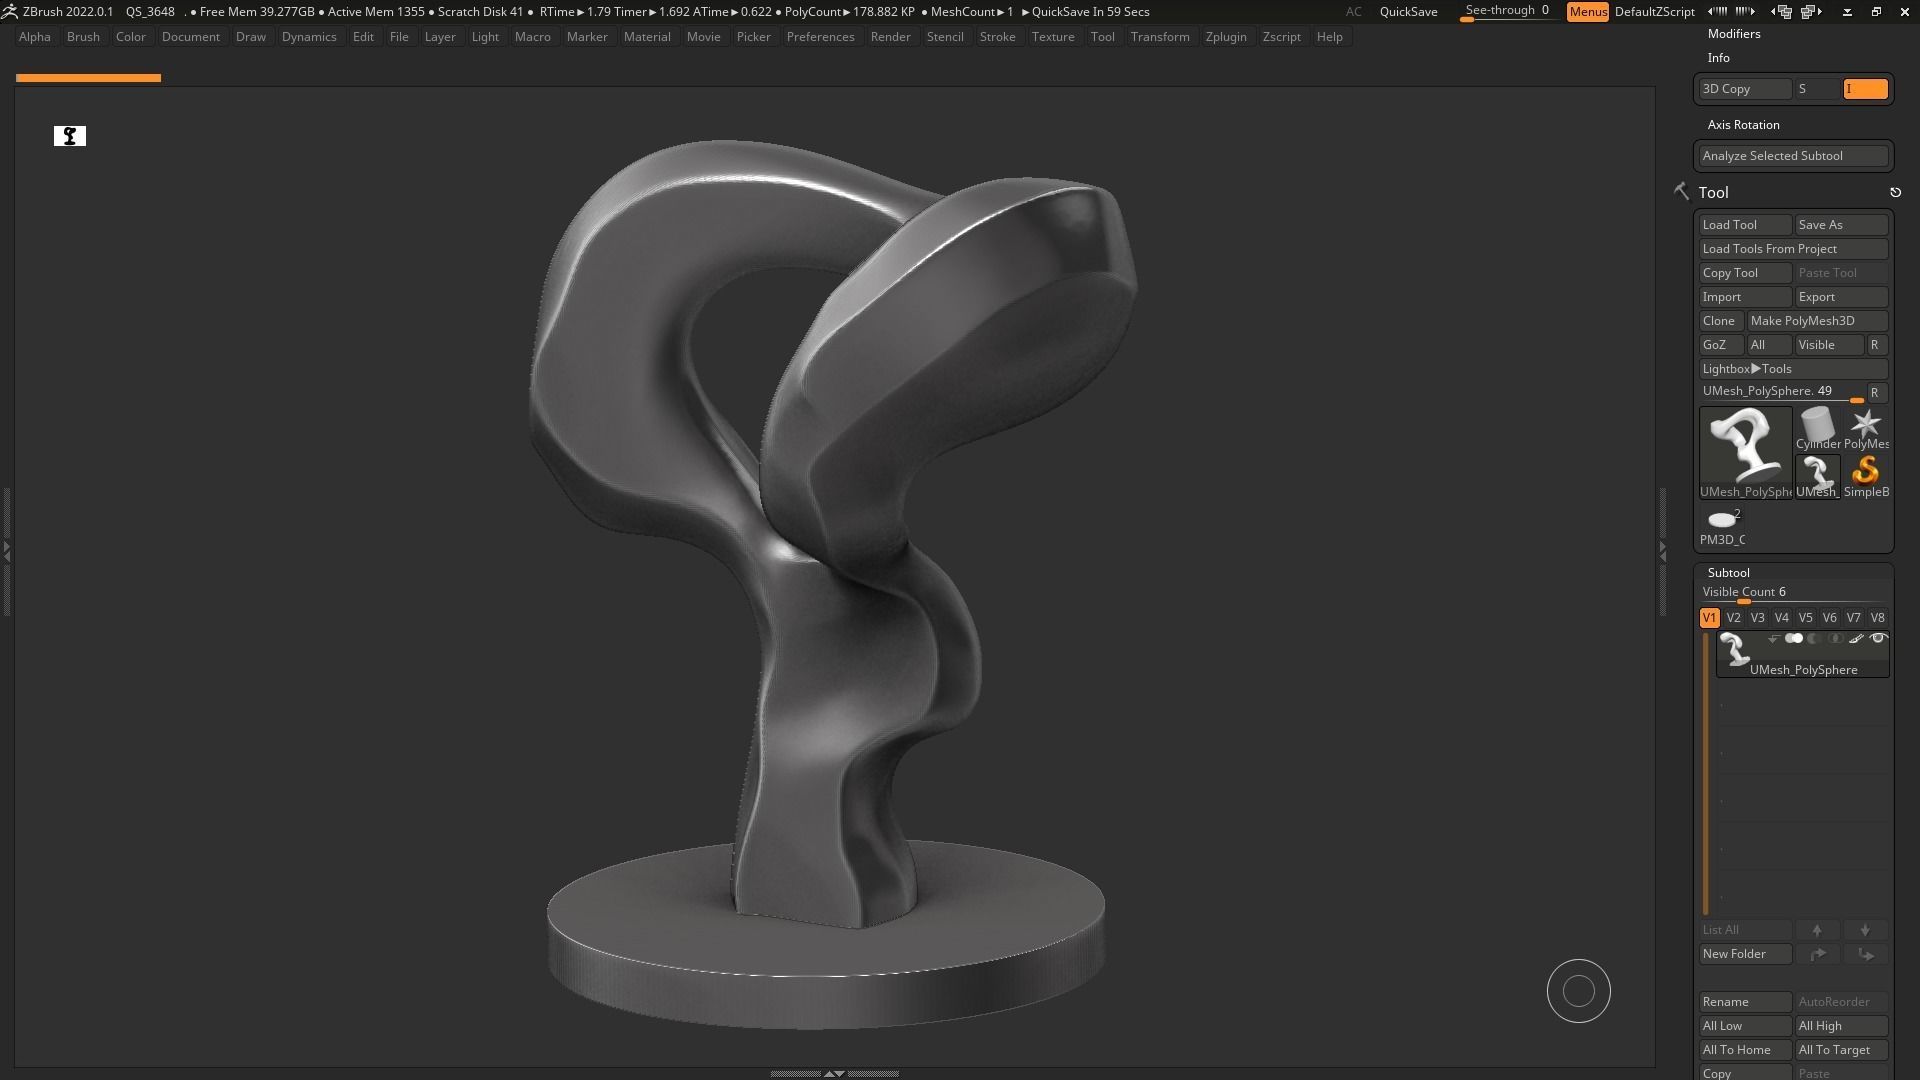Click Analyze Selected Subtool button
Image resolution: width=1920 pixels, height=1080 pixels.
[1793, 156]
